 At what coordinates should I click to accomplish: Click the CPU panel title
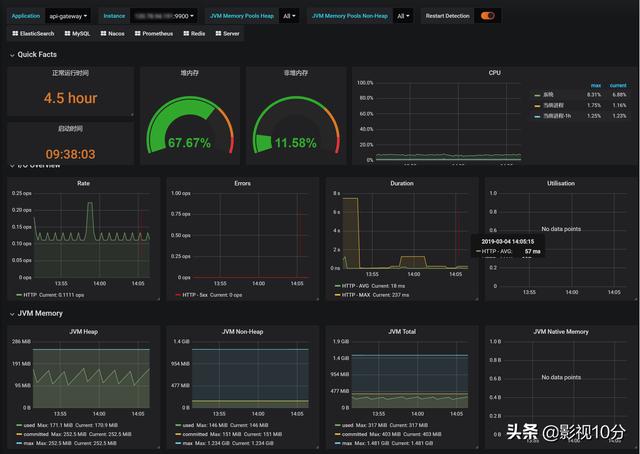click(494, 73)
